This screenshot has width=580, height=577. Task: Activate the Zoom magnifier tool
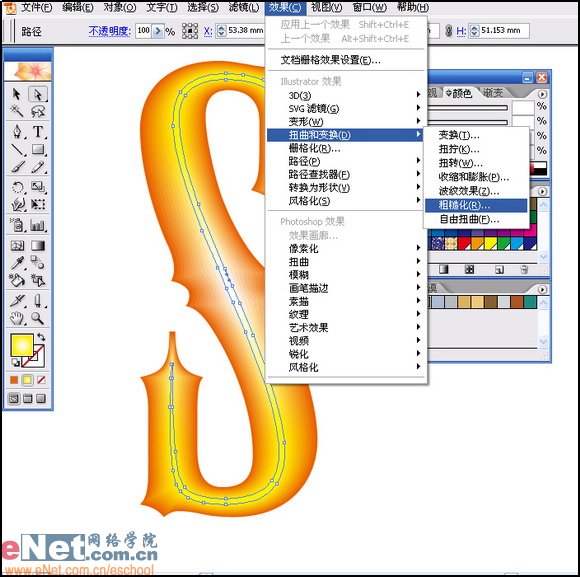point(38,318)
